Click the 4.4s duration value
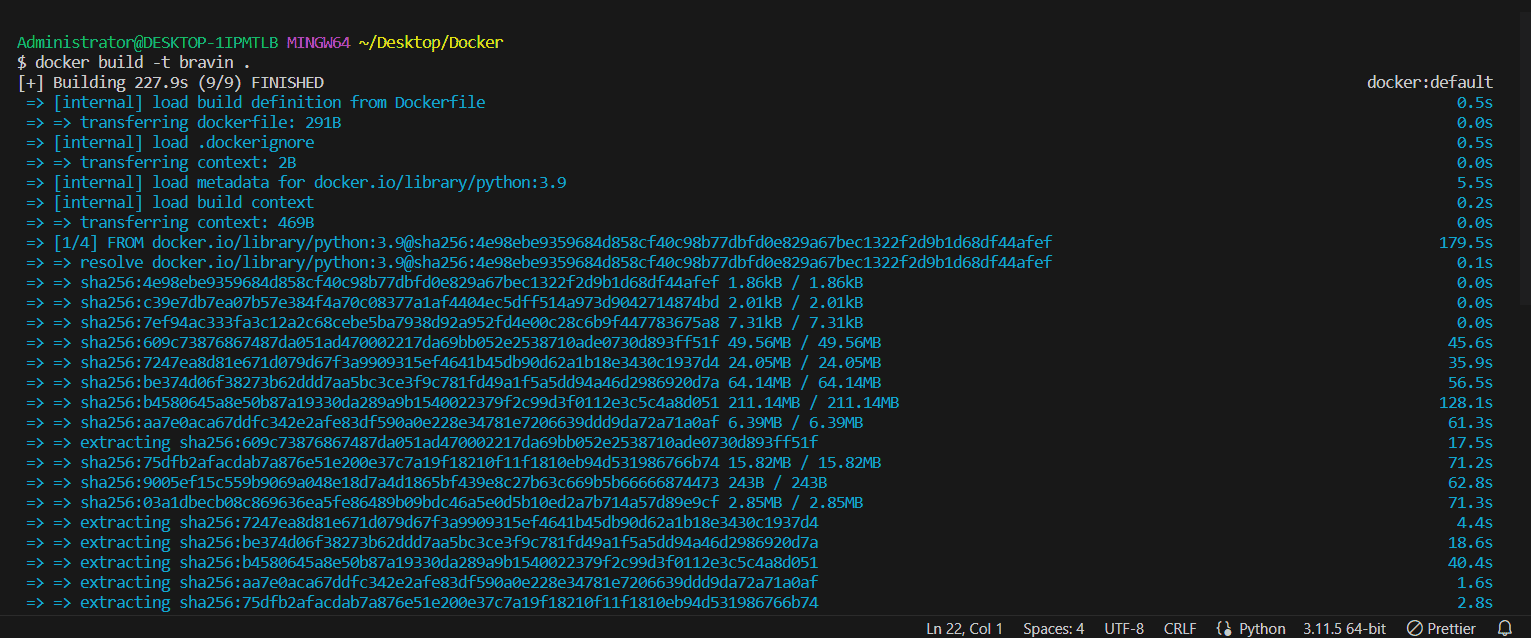Image resolution: width=1531 pixels, height=638 pixels. (1474, 522)
